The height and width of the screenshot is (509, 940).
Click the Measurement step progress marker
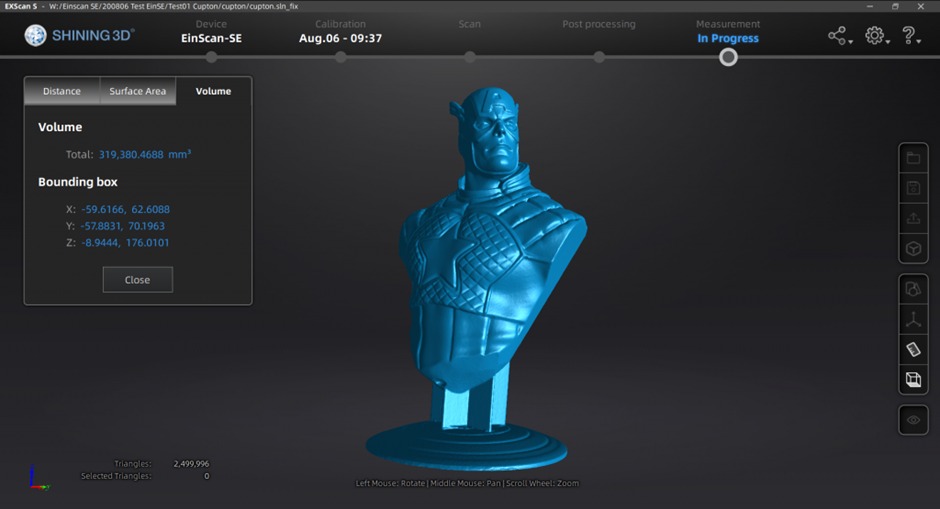[728, 57]
